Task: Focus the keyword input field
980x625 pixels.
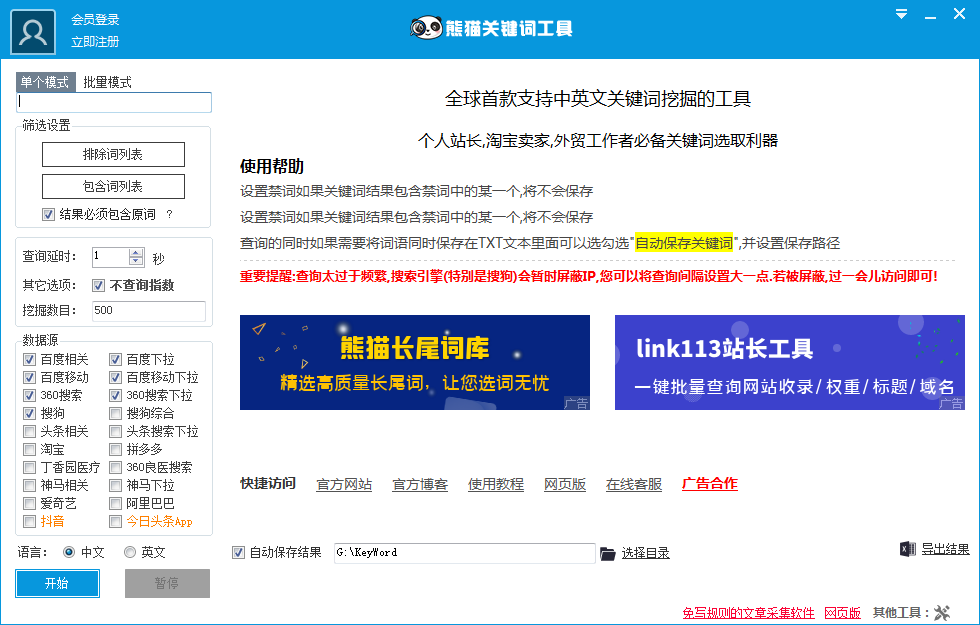Action: (x=114, y=102)
